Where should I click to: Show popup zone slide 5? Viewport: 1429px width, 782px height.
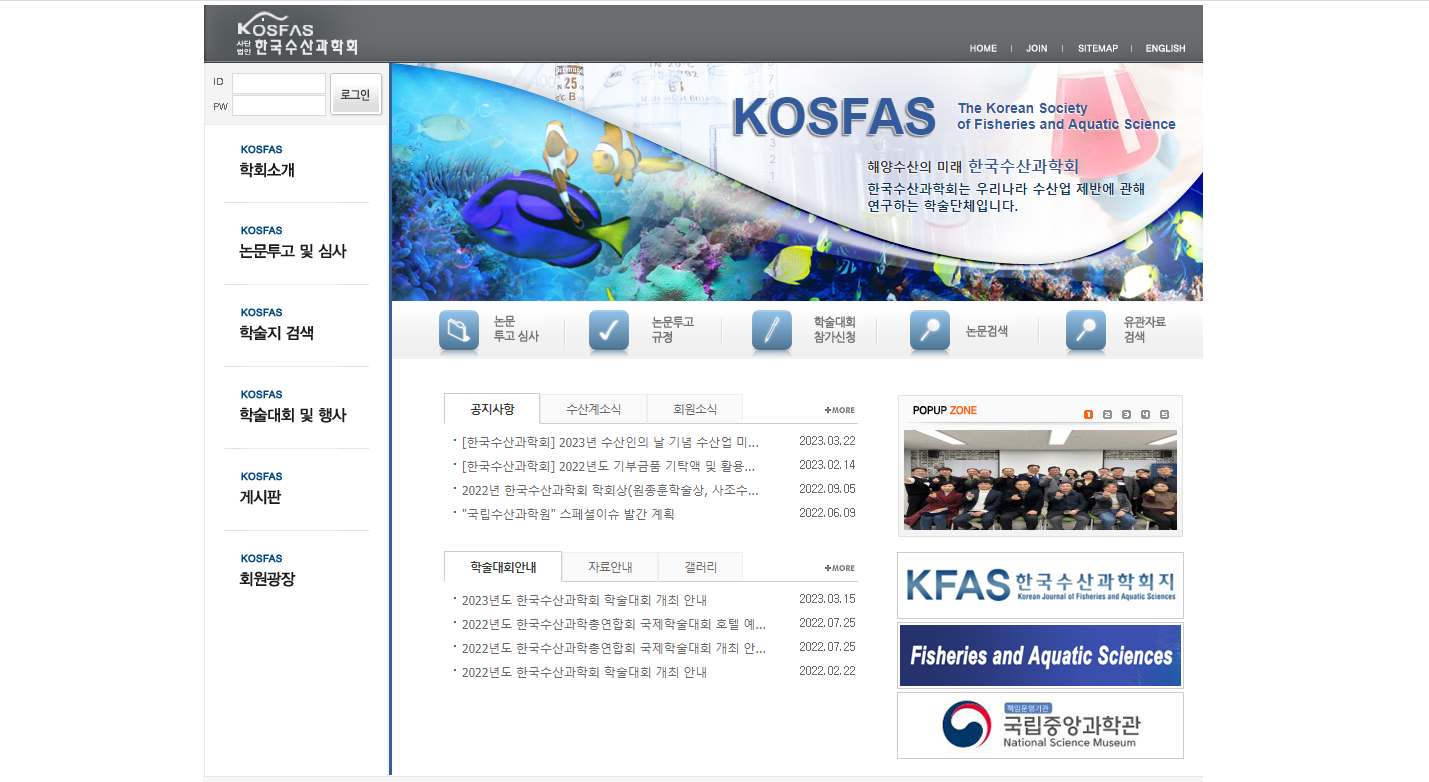tap(1164, 414)
